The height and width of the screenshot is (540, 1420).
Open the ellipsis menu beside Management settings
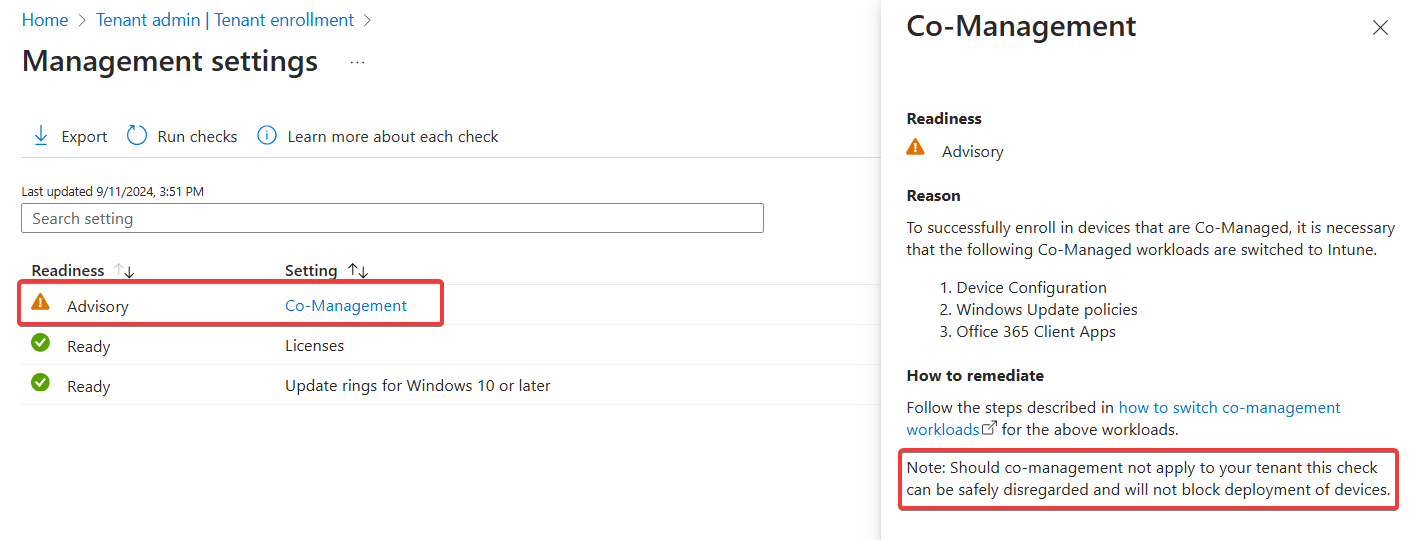click(x=357, y=62)
